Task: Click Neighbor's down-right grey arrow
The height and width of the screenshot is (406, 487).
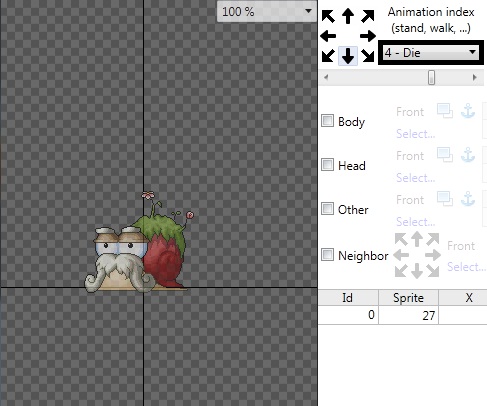Action: pos(433,271)
